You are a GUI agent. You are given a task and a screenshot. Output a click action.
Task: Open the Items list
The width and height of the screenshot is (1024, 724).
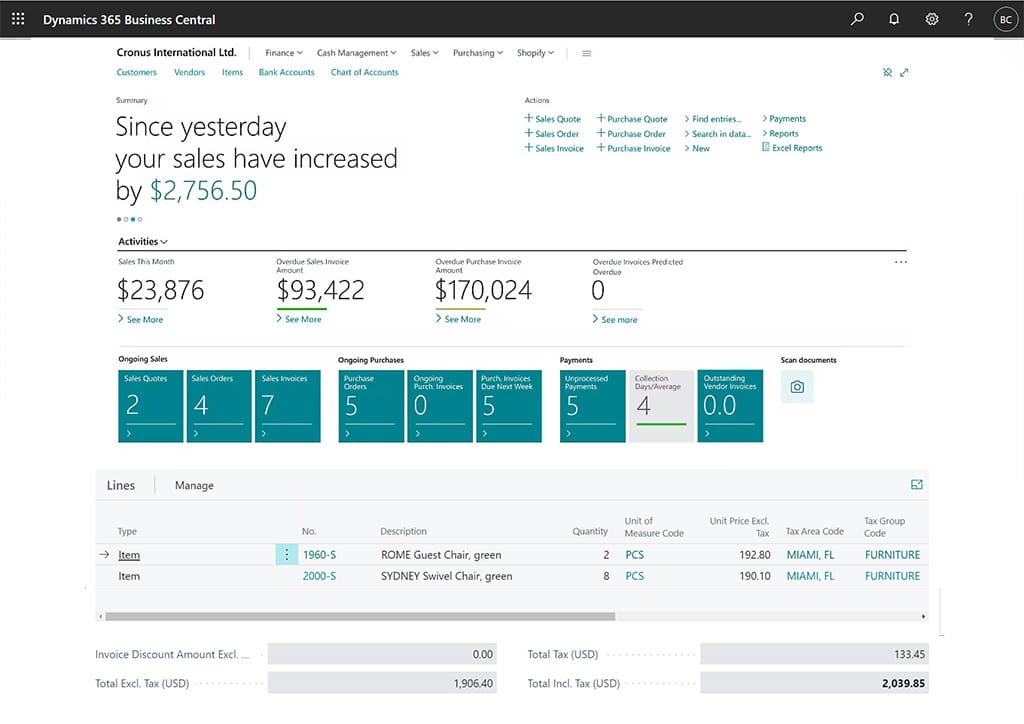(232, 72)
